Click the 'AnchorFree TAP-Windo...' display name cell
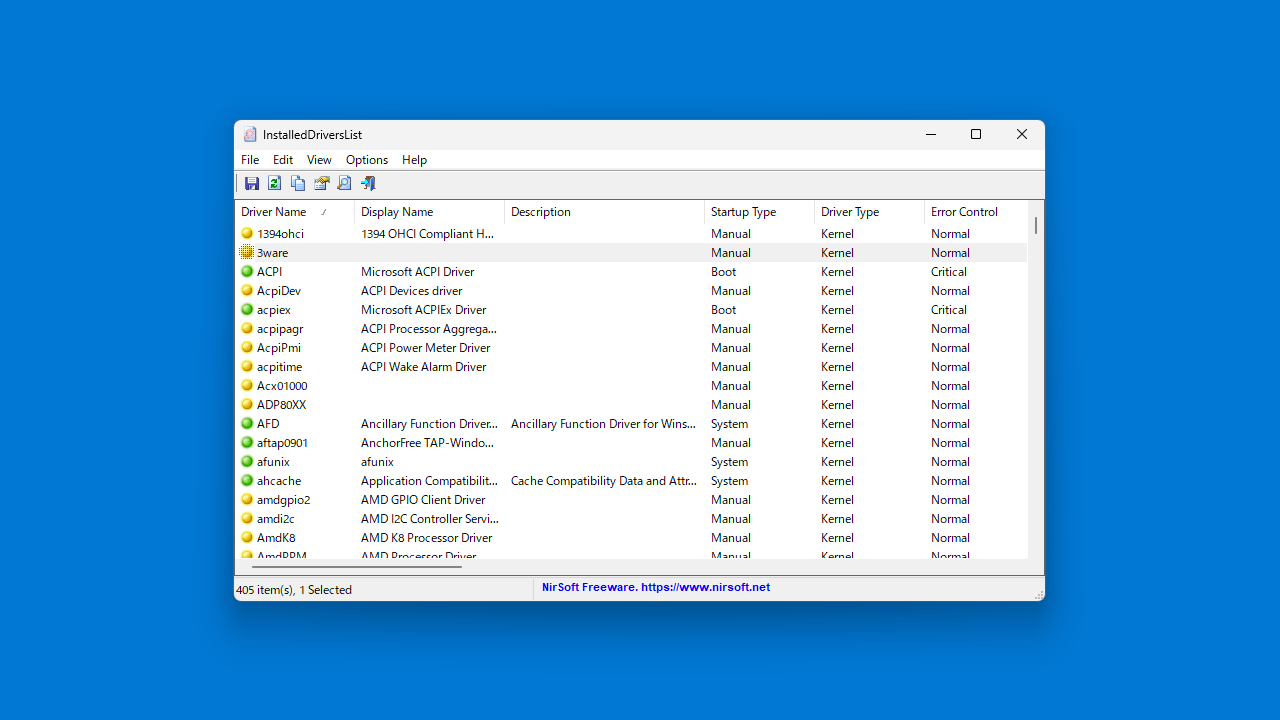Screen dimensions: 1280x720 (x=427, y=442)
